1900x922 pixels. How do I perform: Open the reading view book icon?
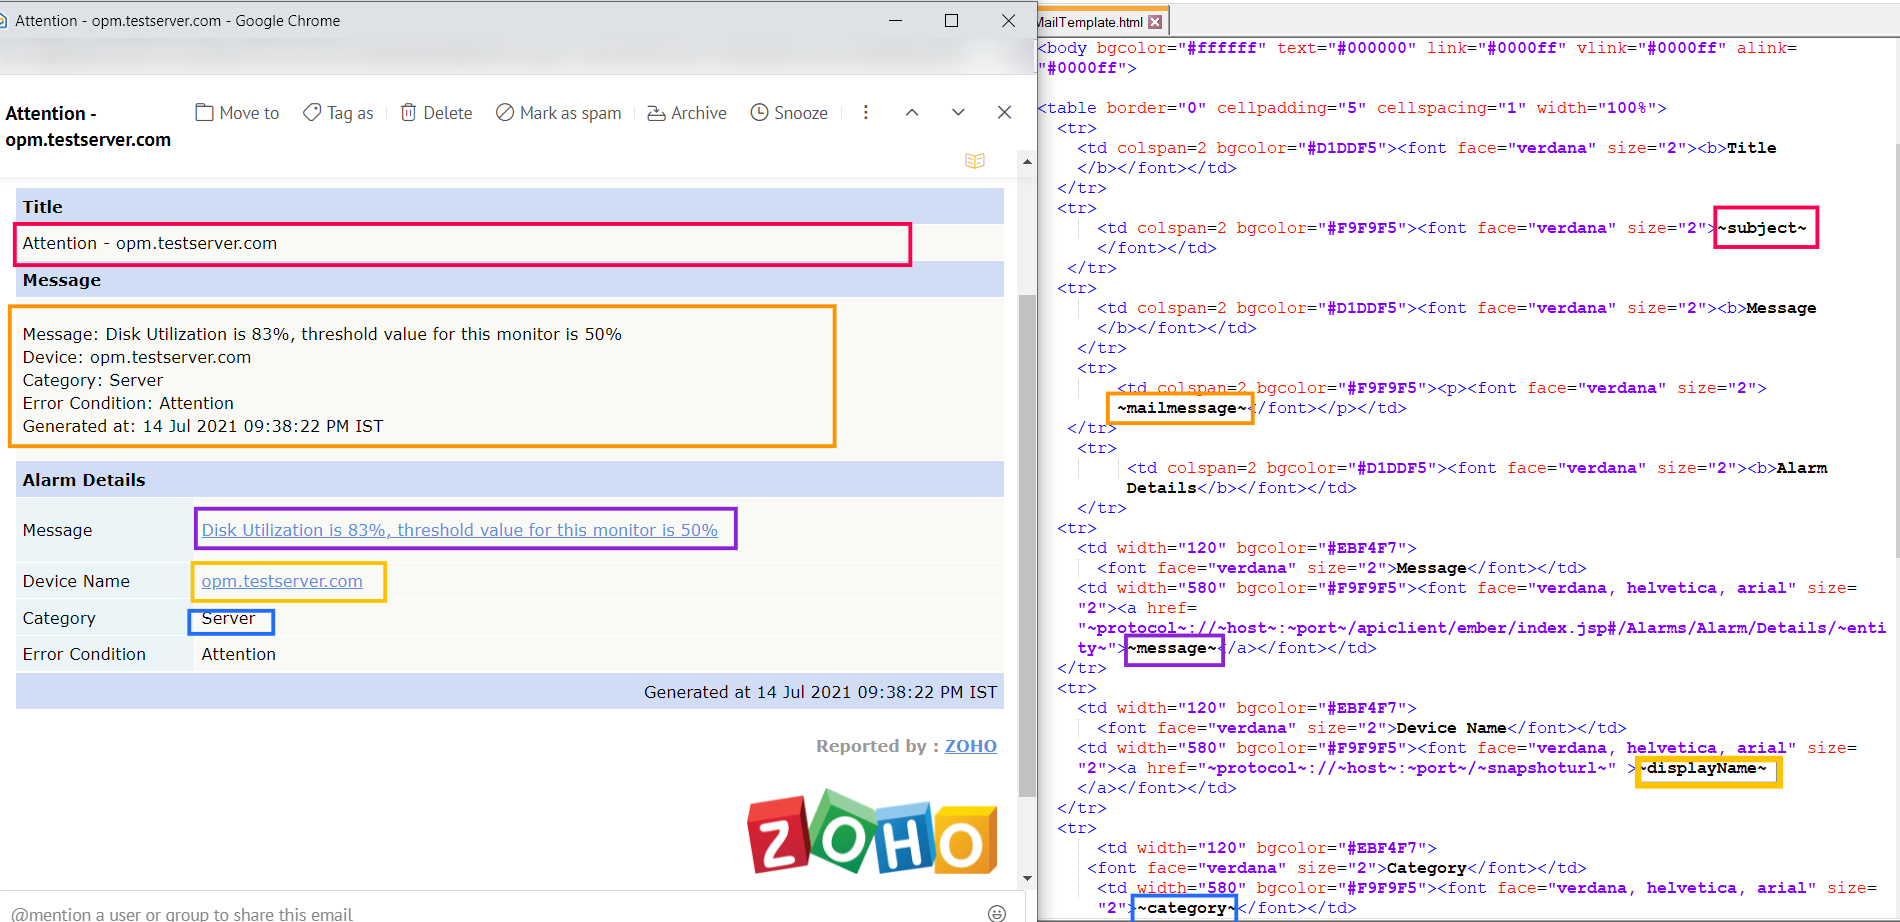point(975,160)
